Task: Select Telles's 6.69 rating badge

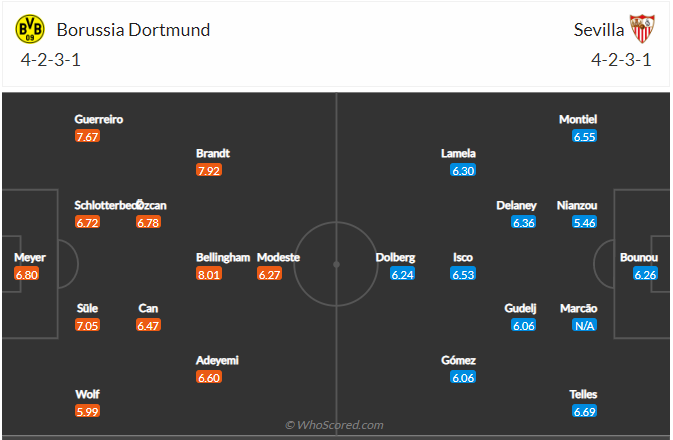Action: click(x=585, y=411)
